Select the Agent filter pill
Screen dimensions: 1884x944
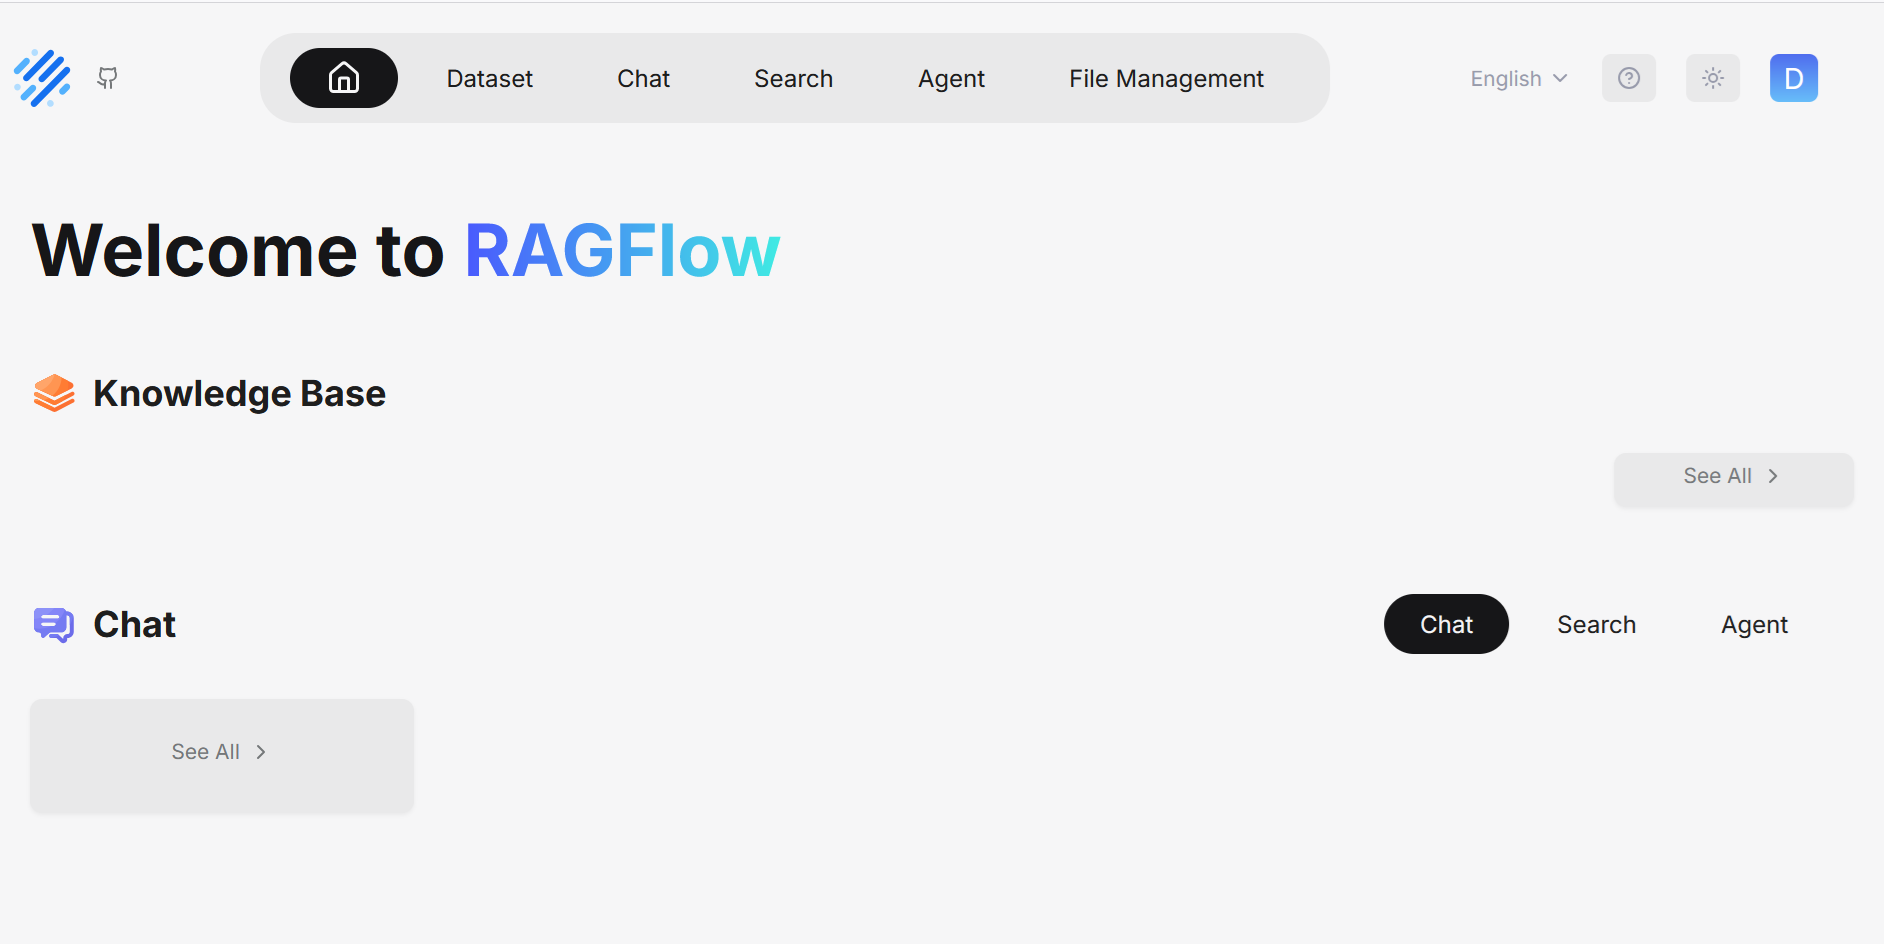pyautogui.click(x=1755, y=624)
